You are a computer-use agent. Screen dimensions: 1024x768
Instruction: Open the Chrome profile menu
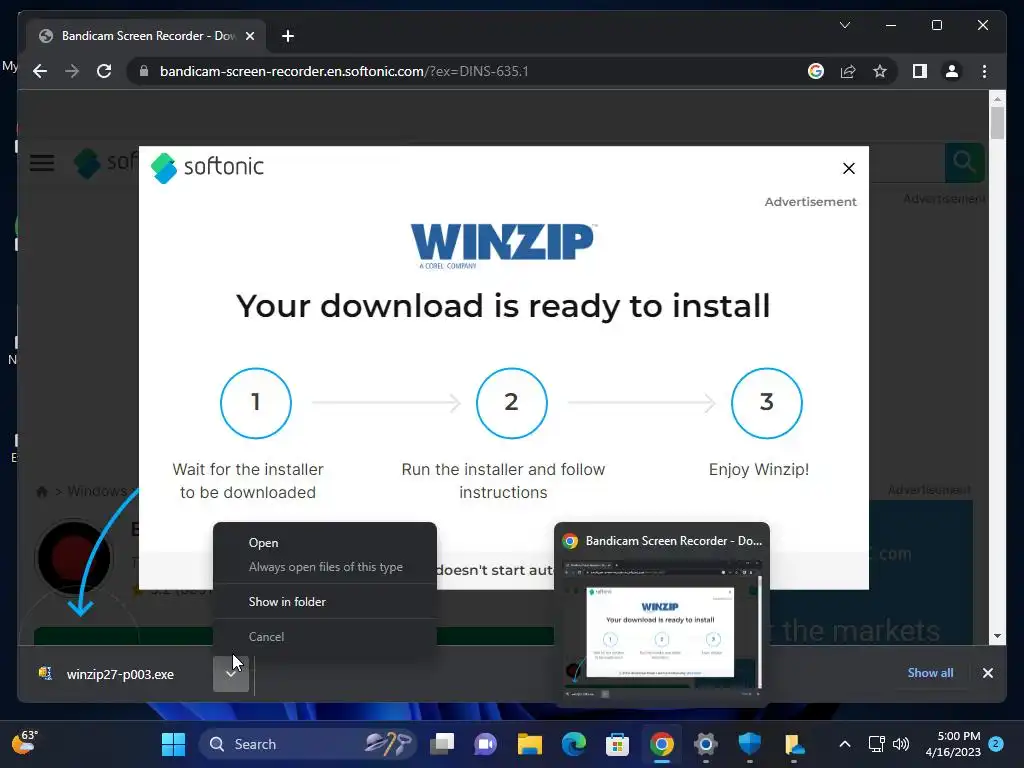click(952, 71)
